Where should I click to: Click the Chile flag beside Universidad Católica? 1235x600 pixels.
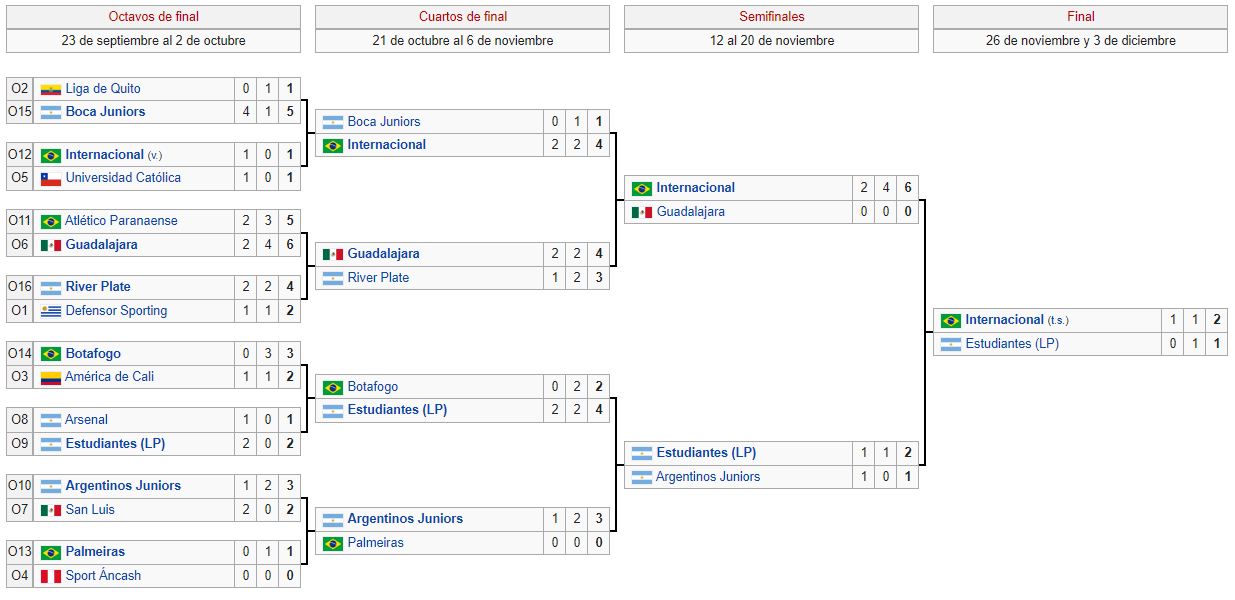tap(51, 178)
